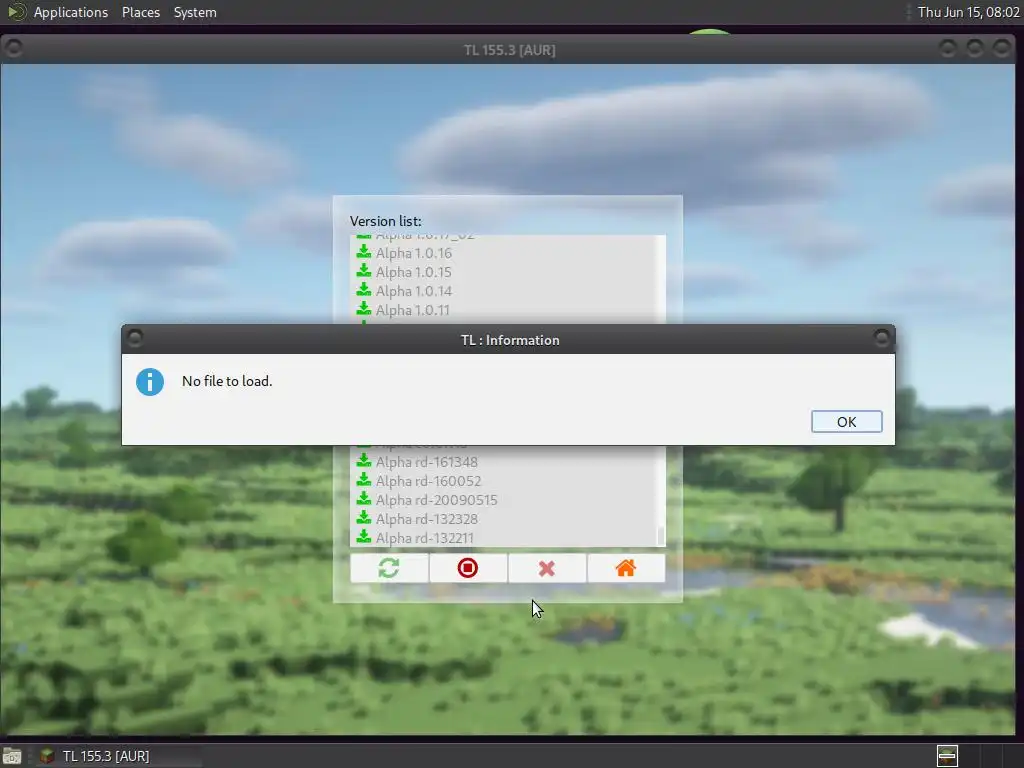Open the Places menu
This screenshot has width=1024, height=768.
[140, 12]
